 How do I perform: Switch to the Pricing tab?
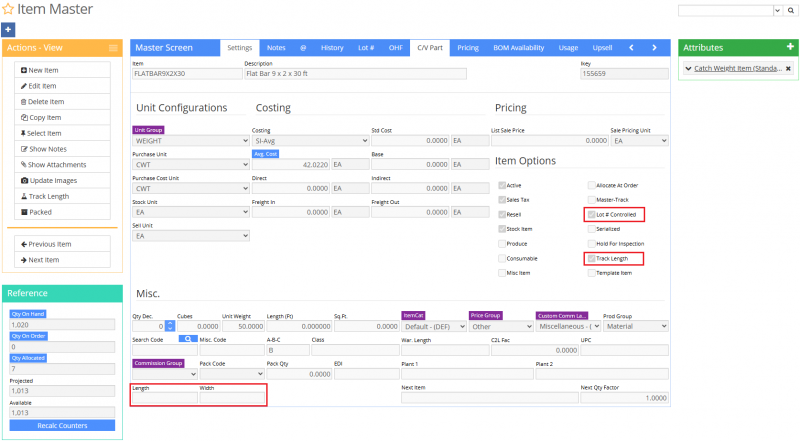tap(467, 47)
